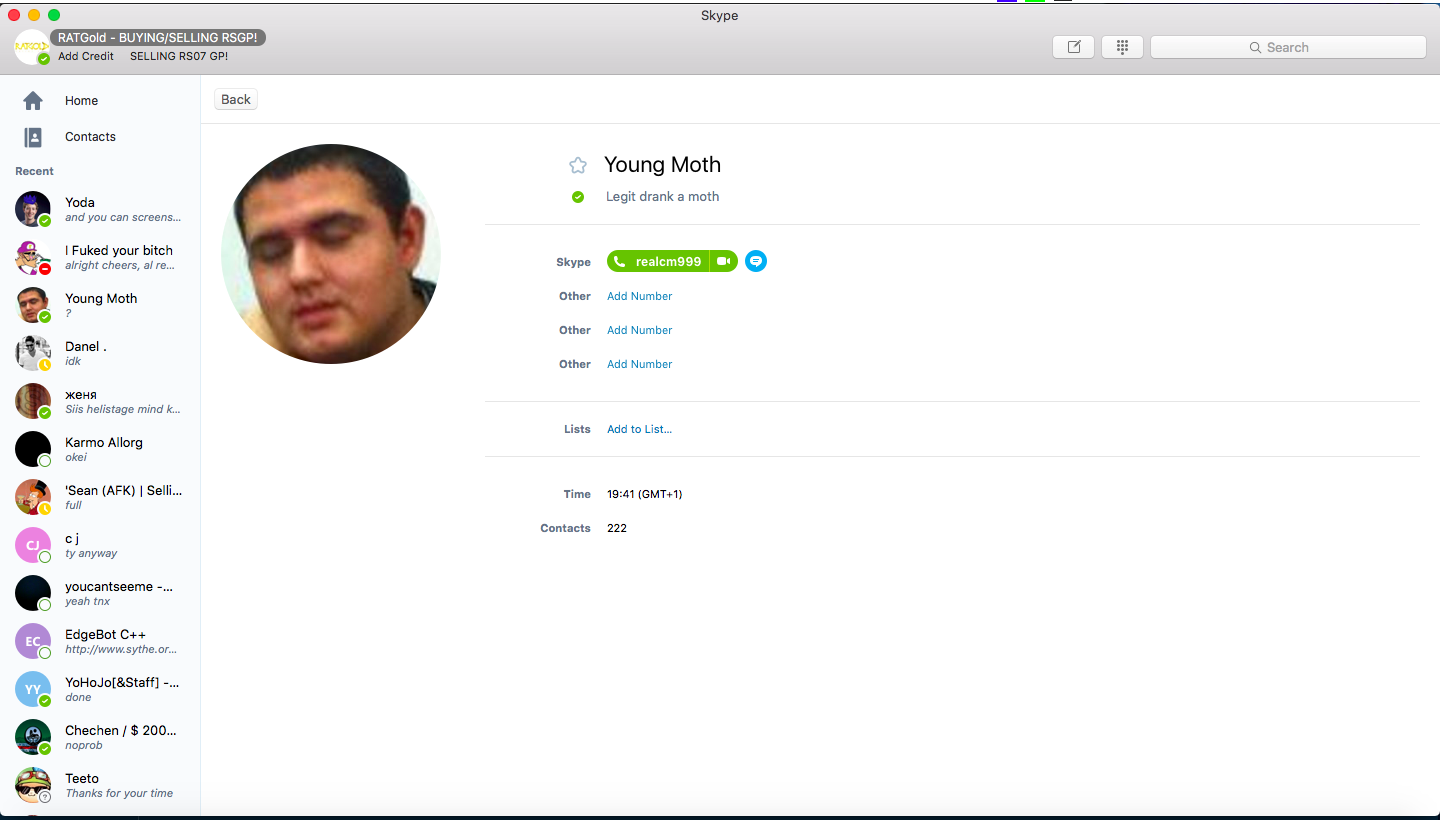Open the Contacts address book icon
Screen dimensions: 1440x820
(x=33, y=137)
